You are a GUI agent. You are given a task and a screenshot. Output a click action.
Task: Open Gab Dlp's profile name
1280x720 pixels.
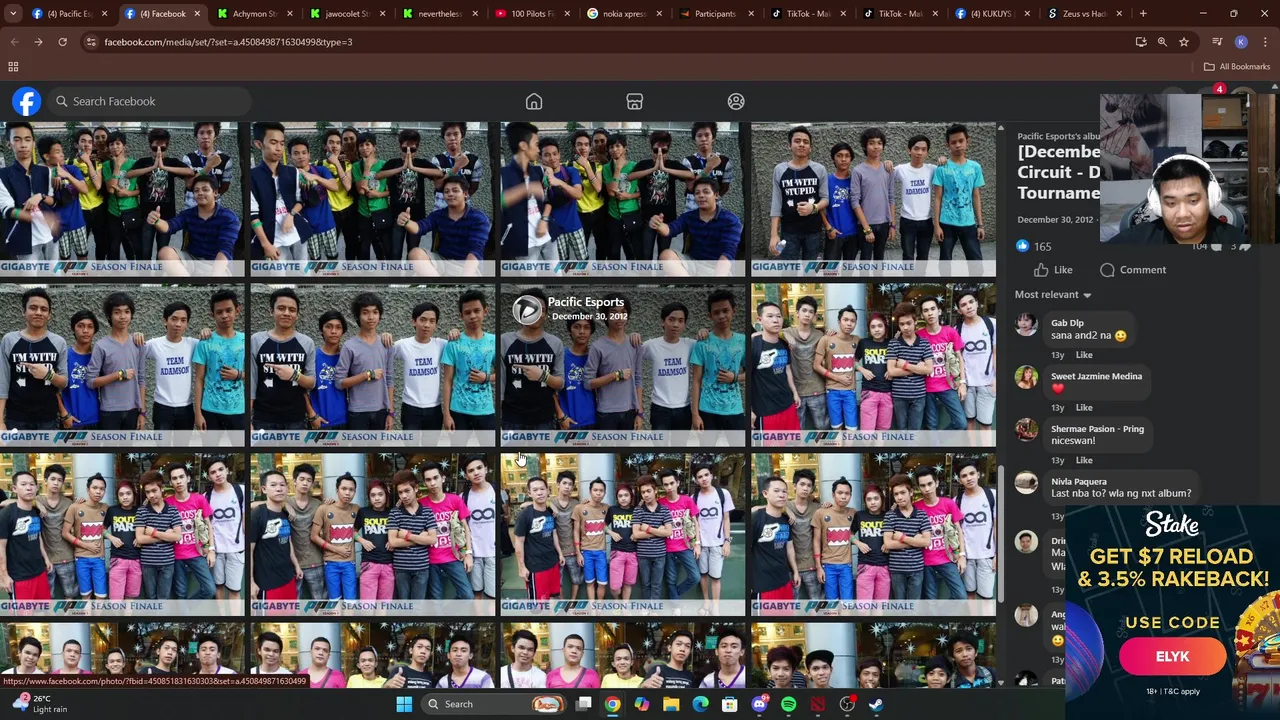pyautogui.click(x=1067, y=323)
